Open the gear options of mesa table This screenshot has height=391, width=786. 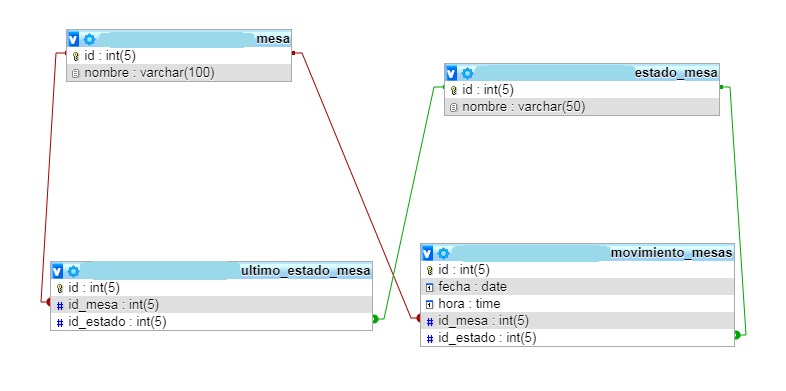(90, 39)
